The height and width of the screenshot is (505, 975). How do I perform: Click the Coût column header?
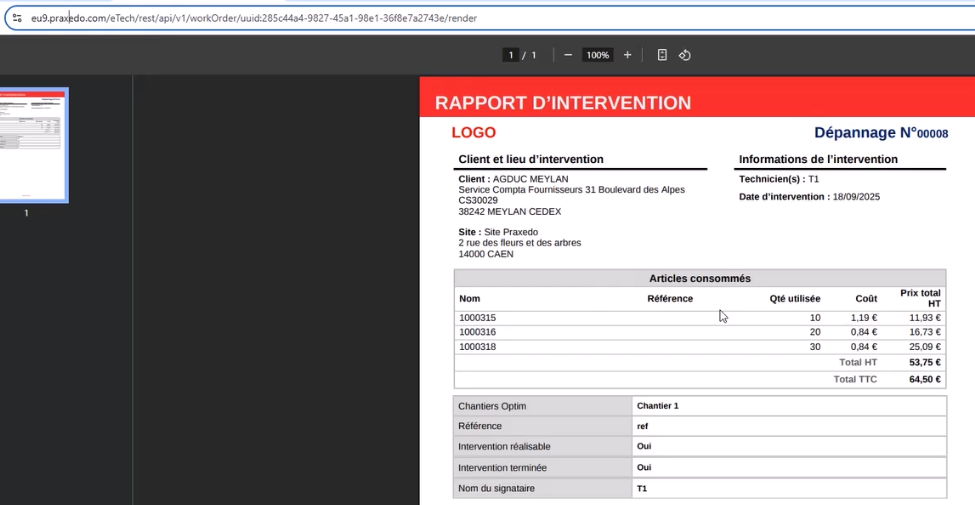coord(866,299)
